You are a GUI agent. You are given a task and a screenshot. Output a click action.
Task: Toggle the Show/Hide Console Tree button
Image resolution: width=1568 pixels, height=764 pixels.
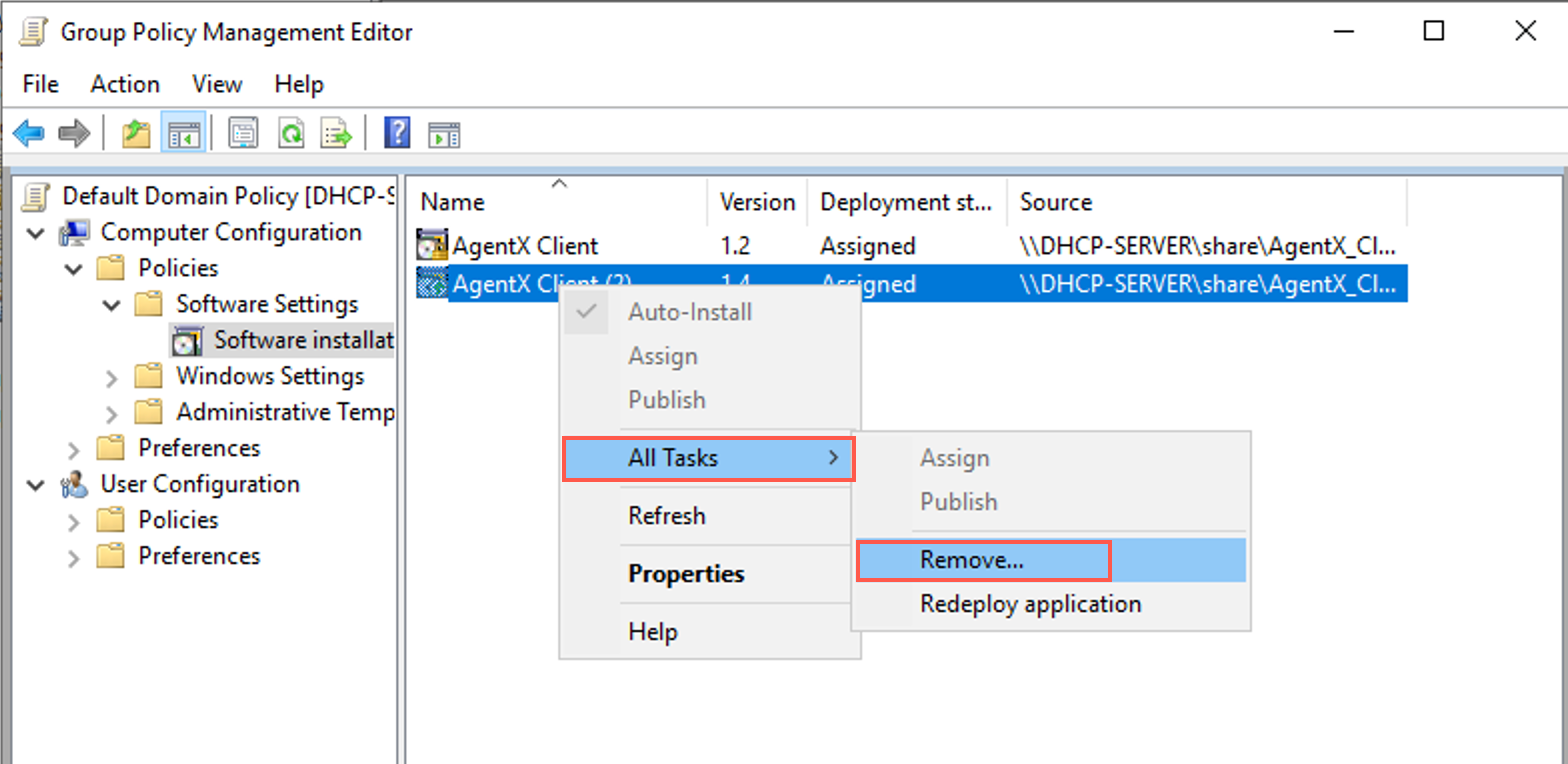click(x=183, y=133)
